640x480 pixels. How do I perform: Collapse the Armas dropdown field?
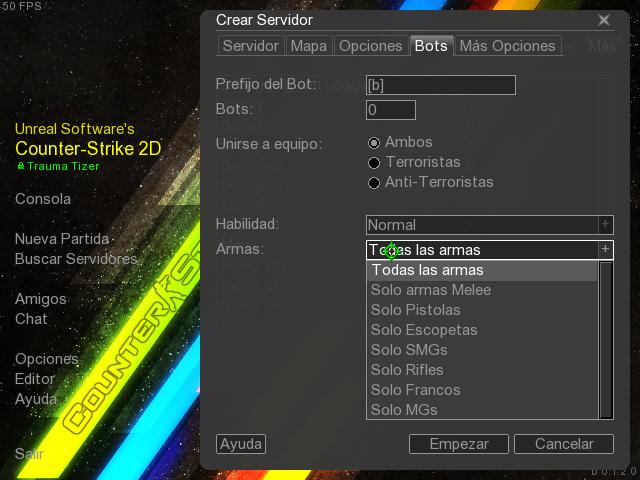[x=489, y=250]
